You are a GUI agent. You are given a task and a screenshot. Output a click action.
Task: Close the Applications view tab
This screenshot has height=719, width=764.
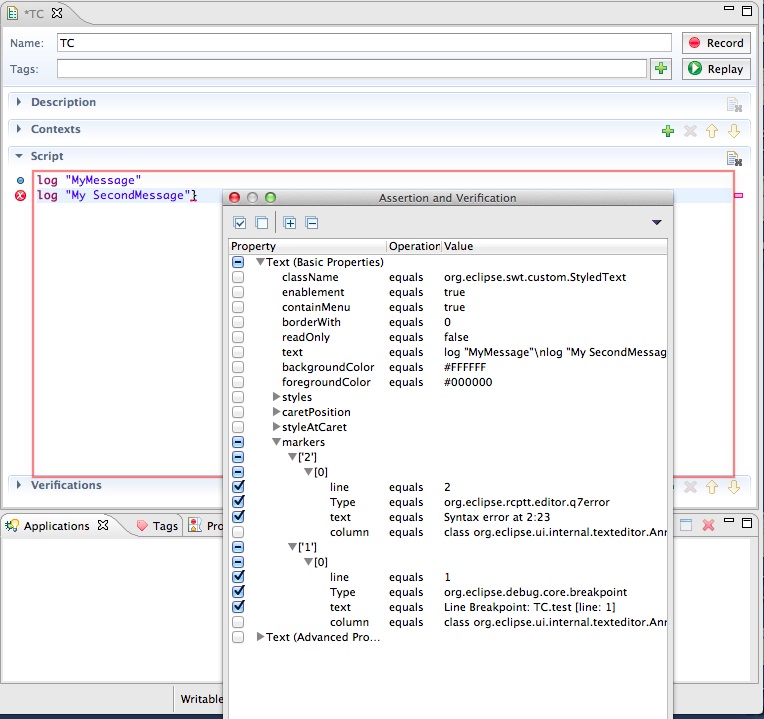103,525
